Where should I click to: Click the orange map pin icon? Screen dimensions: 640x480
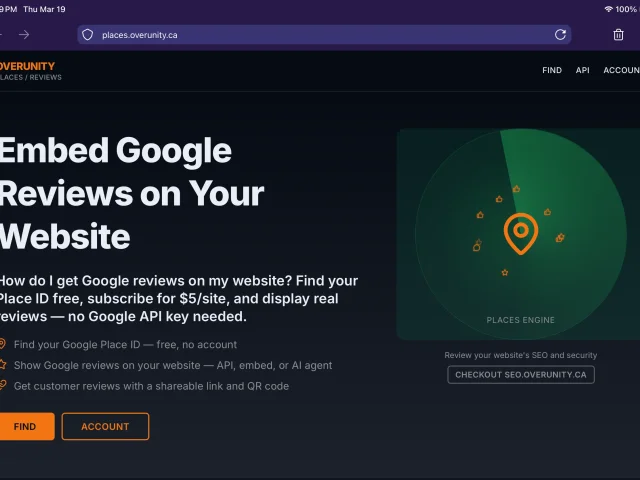click(520, 233)
